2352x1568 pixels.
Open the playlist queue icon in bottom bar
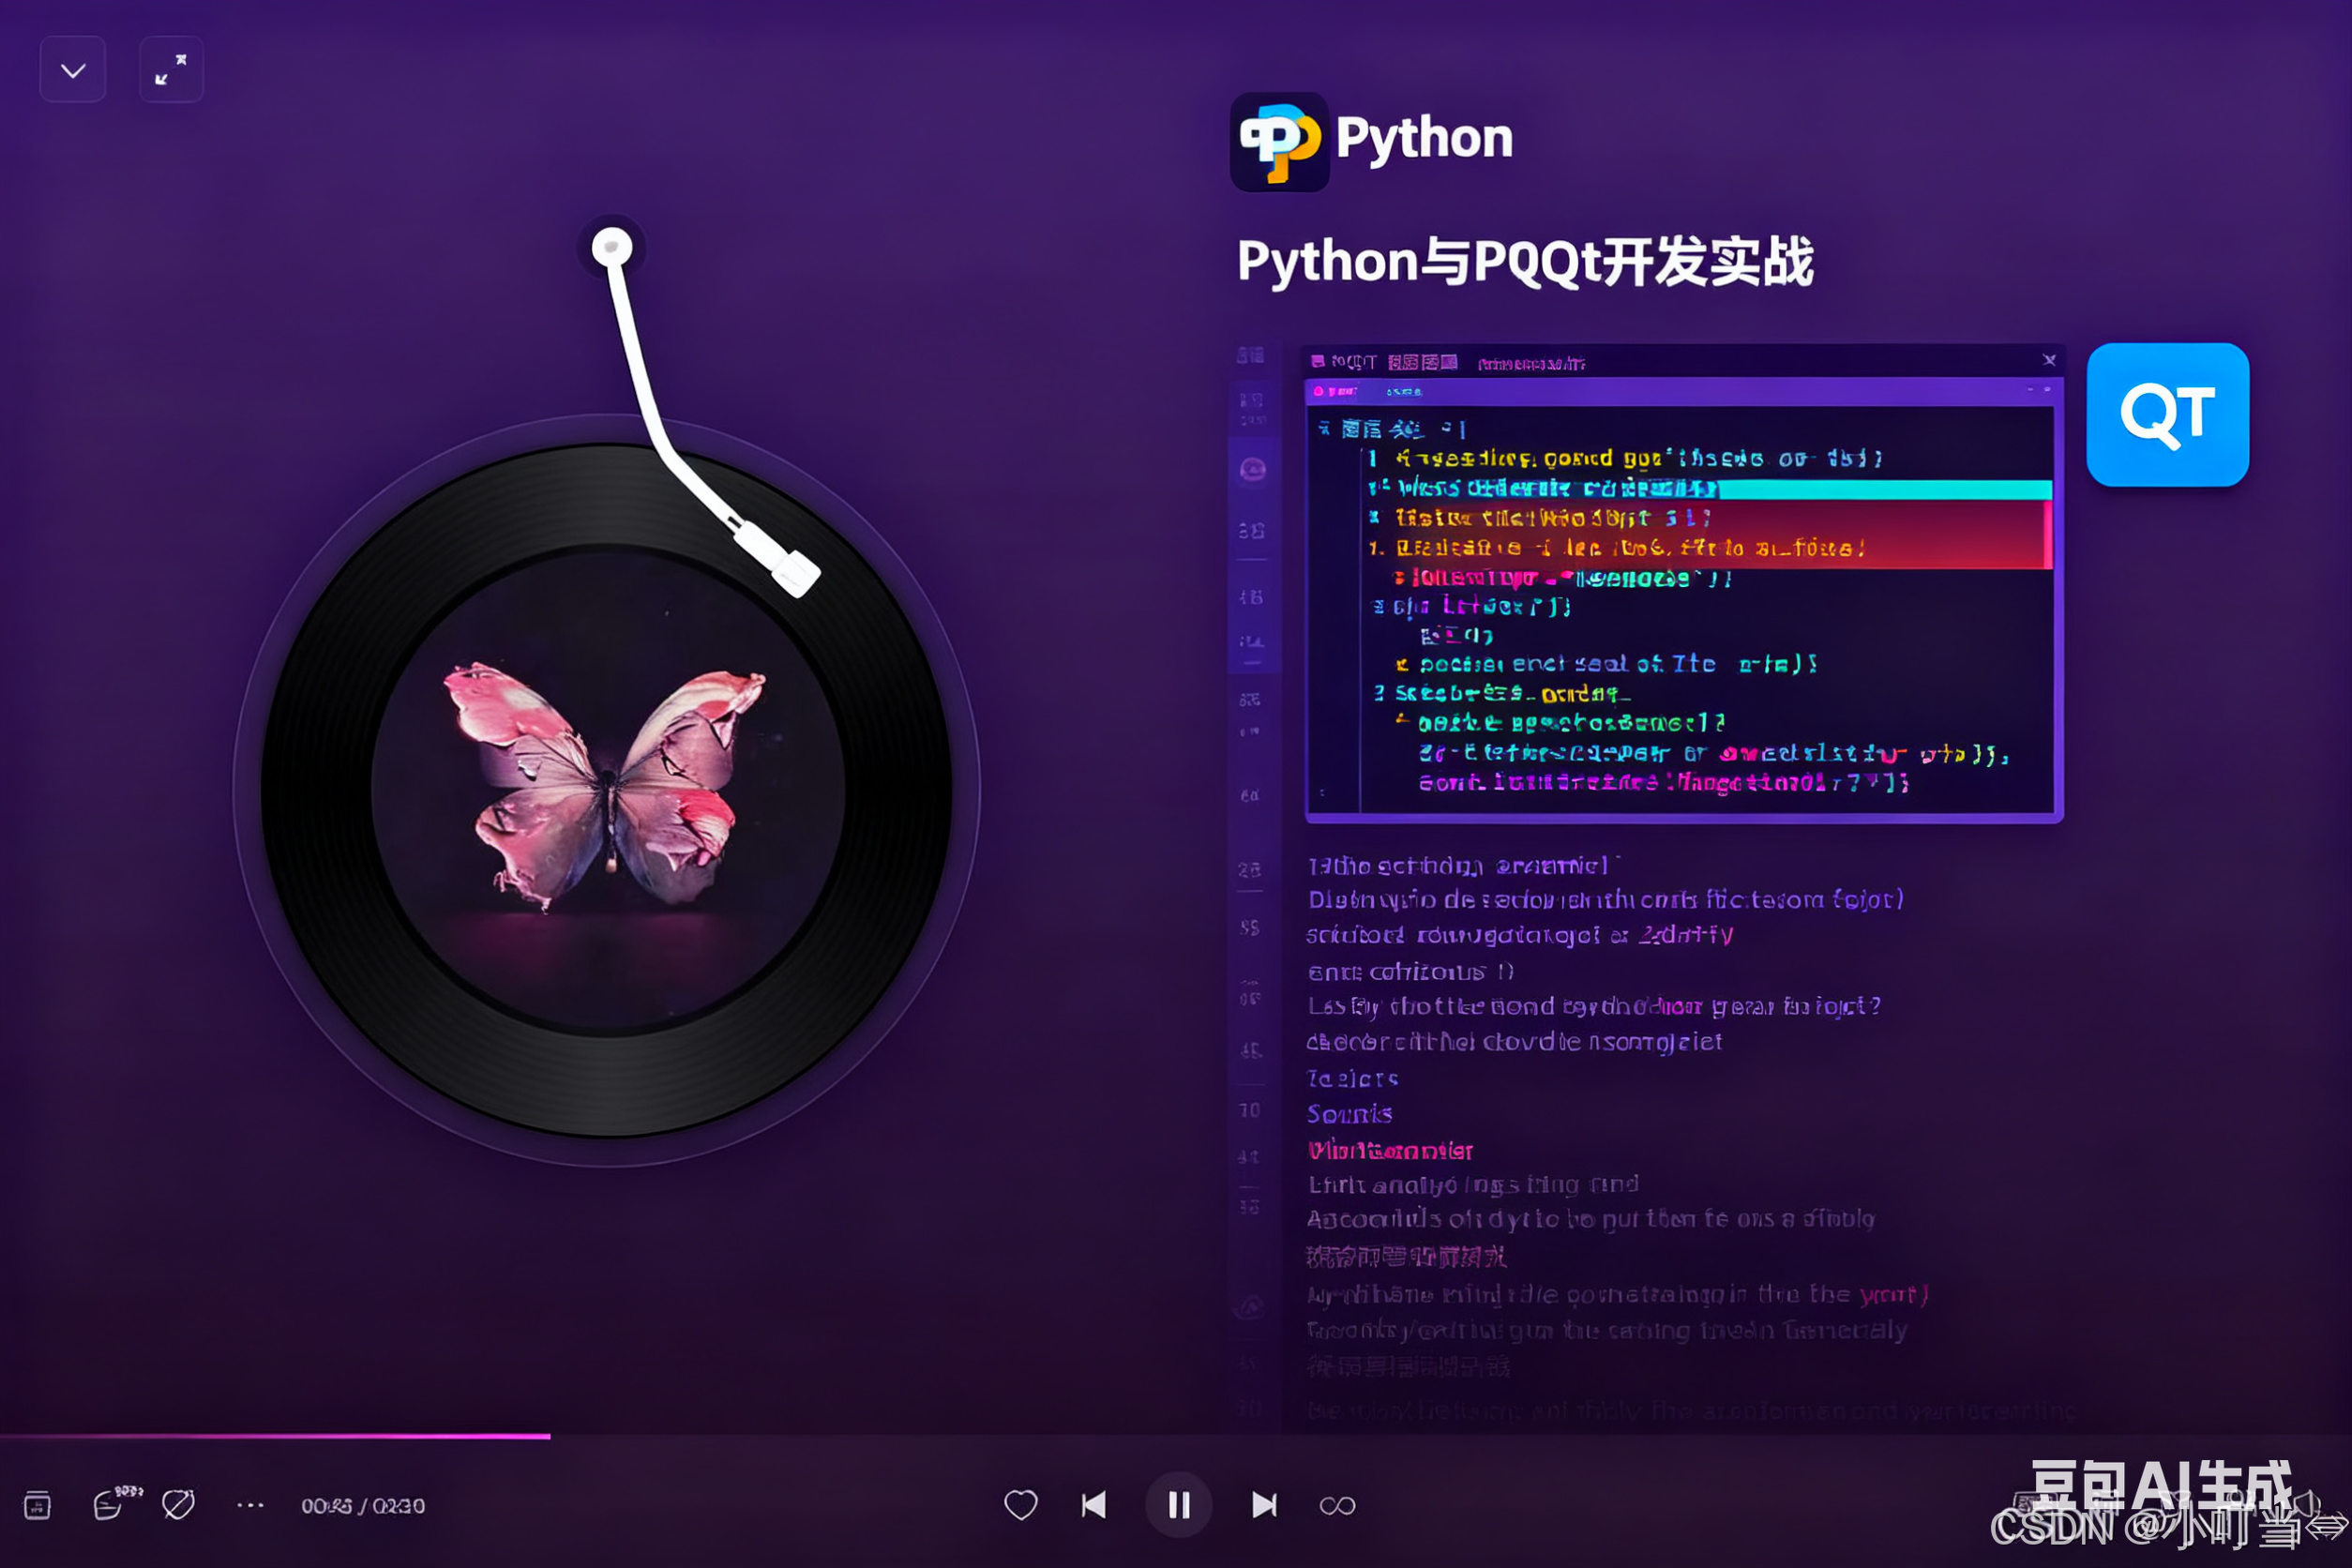37,1505
